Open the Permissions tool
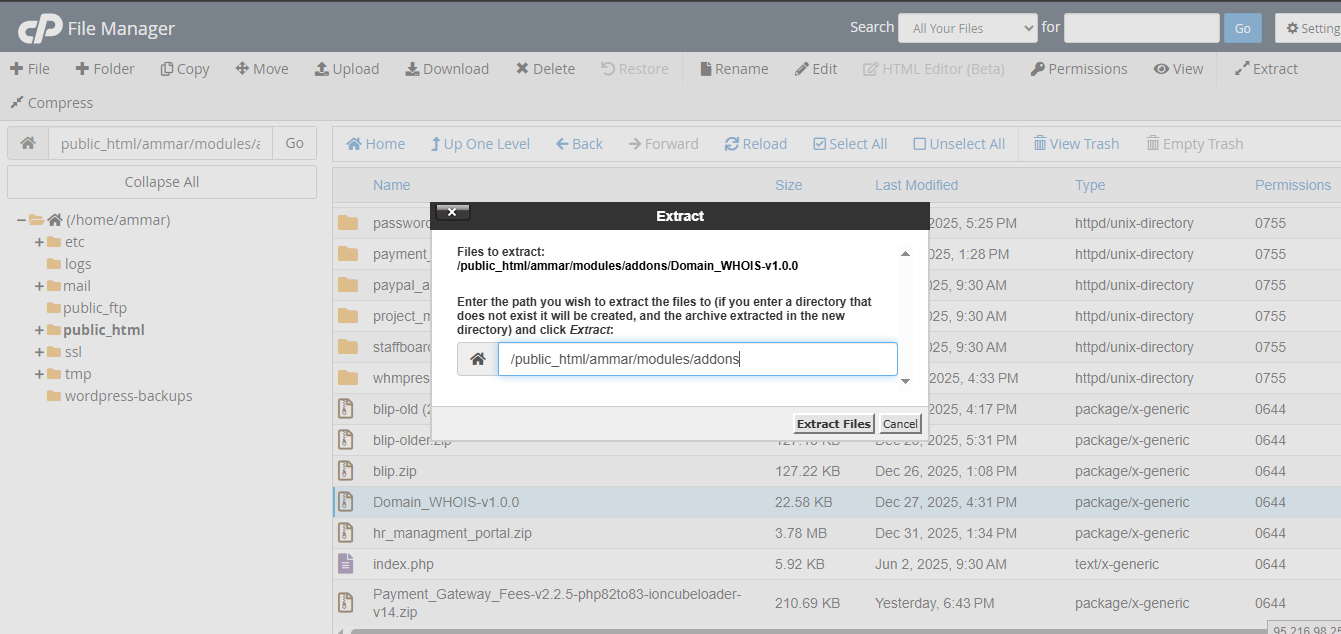 pos(1078,69)
